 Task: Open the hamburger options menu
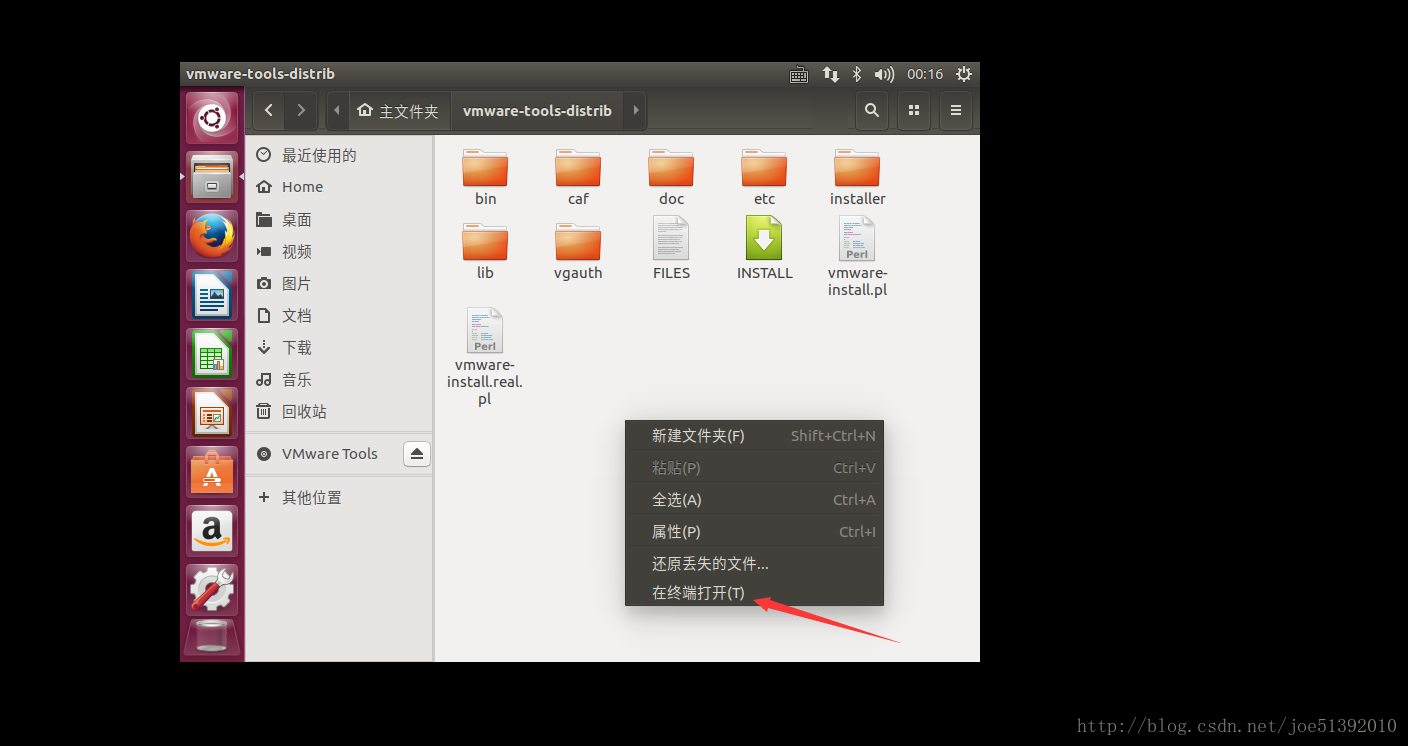pos(956,110)
